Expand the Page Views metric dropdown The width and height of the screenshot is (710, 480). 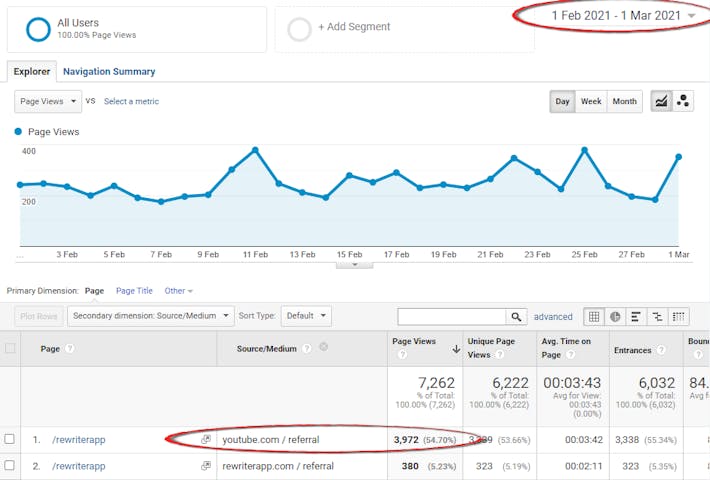pyautogui.click(x=48, y=101)
